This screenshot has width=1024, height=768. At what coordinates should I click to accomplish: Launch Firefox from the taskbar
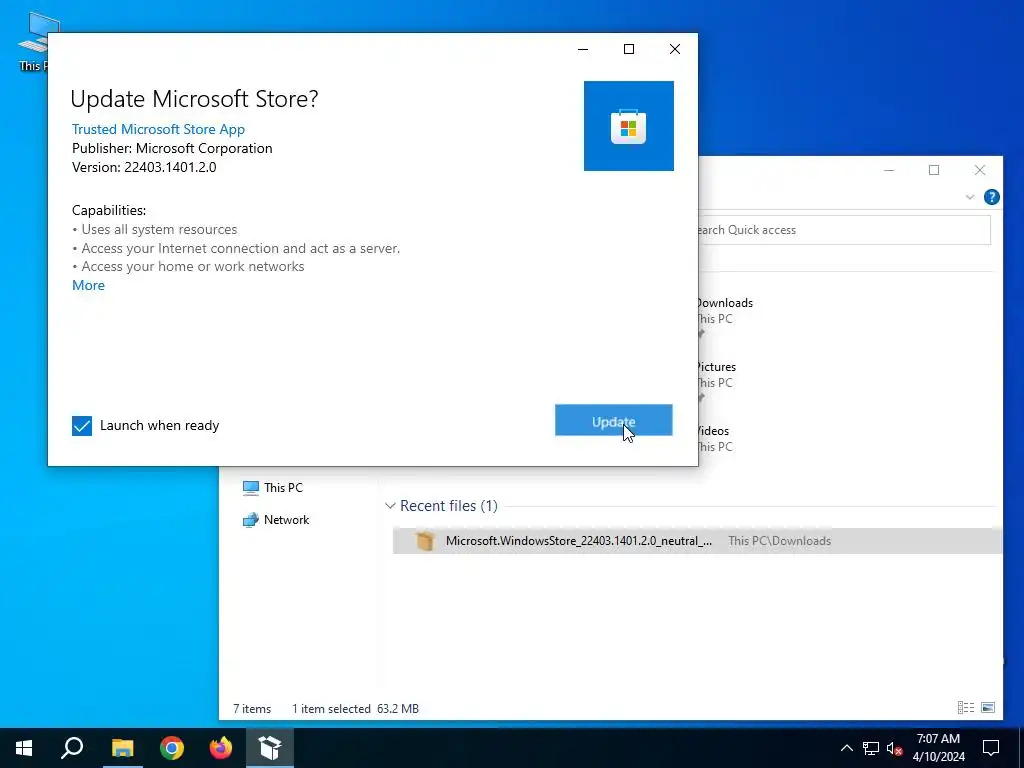pos(221,748)
